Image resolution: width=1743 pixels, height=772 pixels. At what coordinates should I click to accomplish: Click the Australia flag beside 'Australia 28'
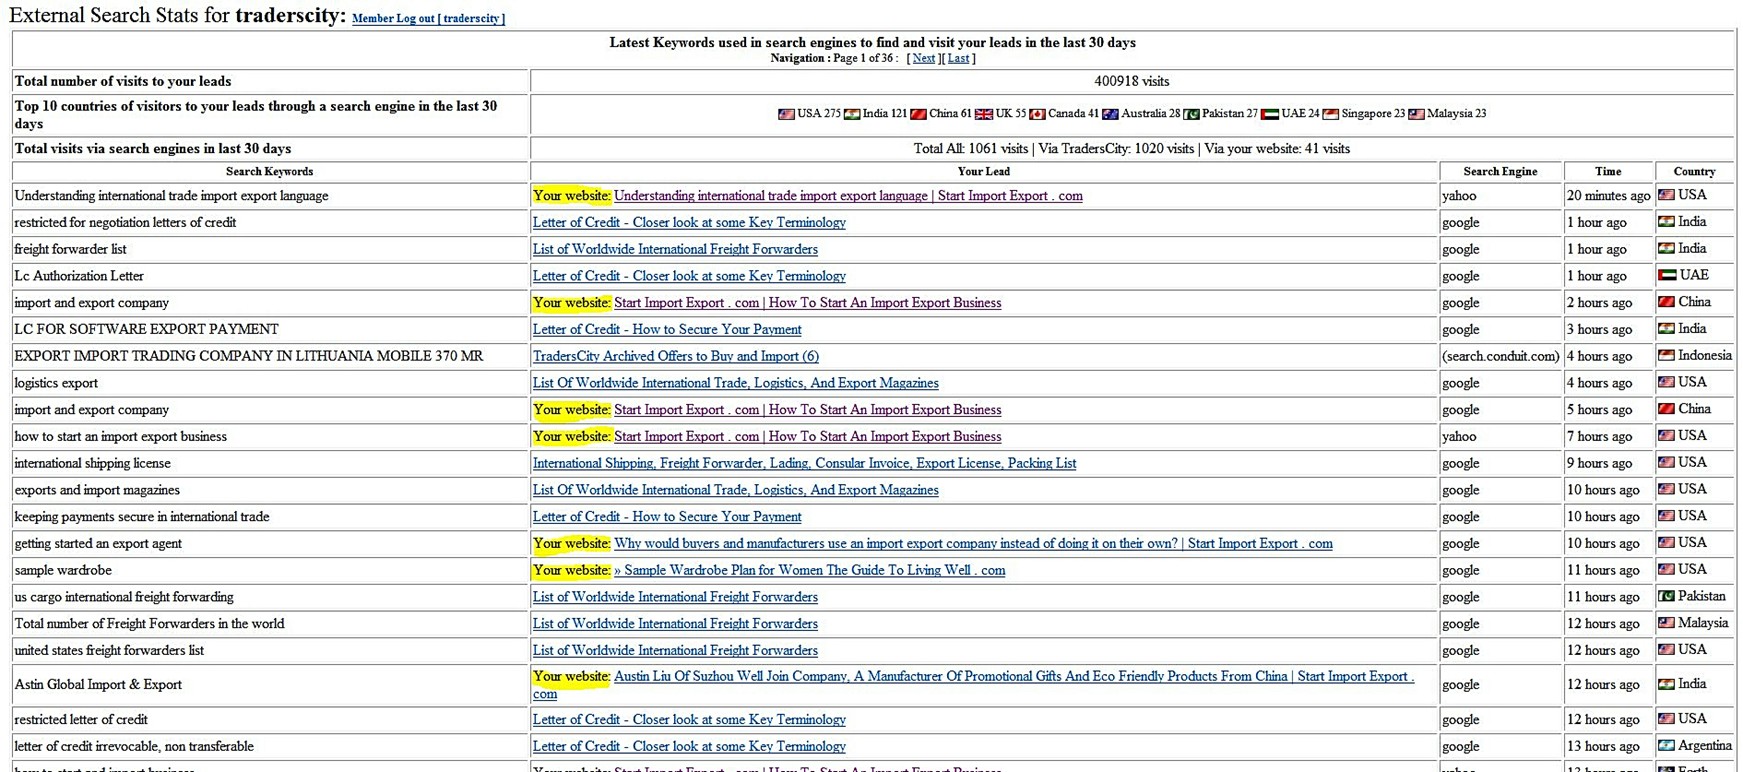(x=1110, y=114)
